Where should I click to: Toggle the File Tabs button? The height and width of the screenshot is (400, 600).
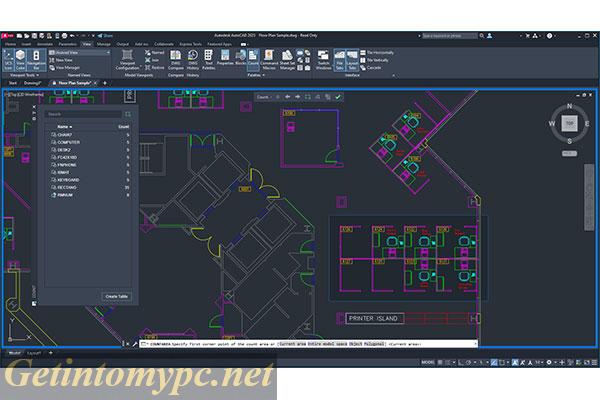pyautogui.click(x=339, y=60)
